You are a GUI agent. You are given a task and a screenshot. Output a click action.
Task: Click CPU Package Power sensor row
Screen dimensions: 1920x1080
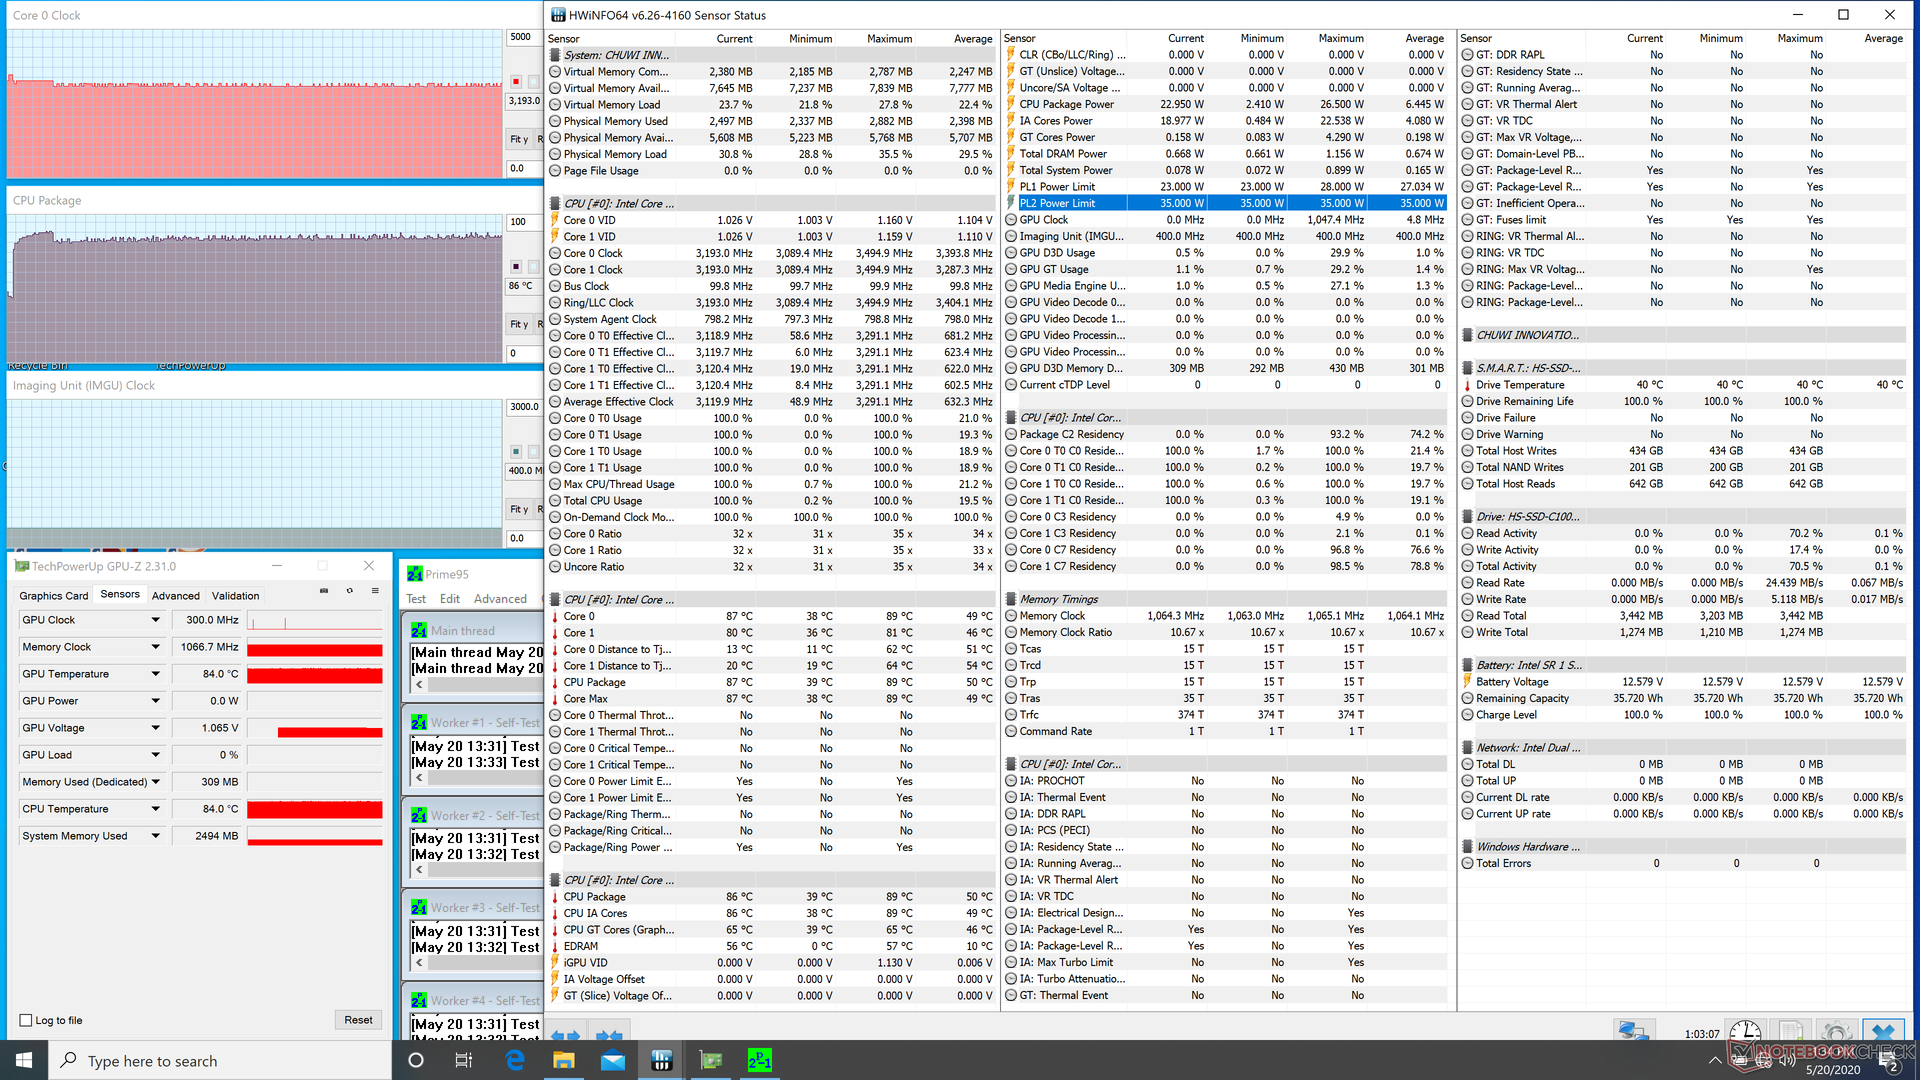click(x=1225, y=104)
